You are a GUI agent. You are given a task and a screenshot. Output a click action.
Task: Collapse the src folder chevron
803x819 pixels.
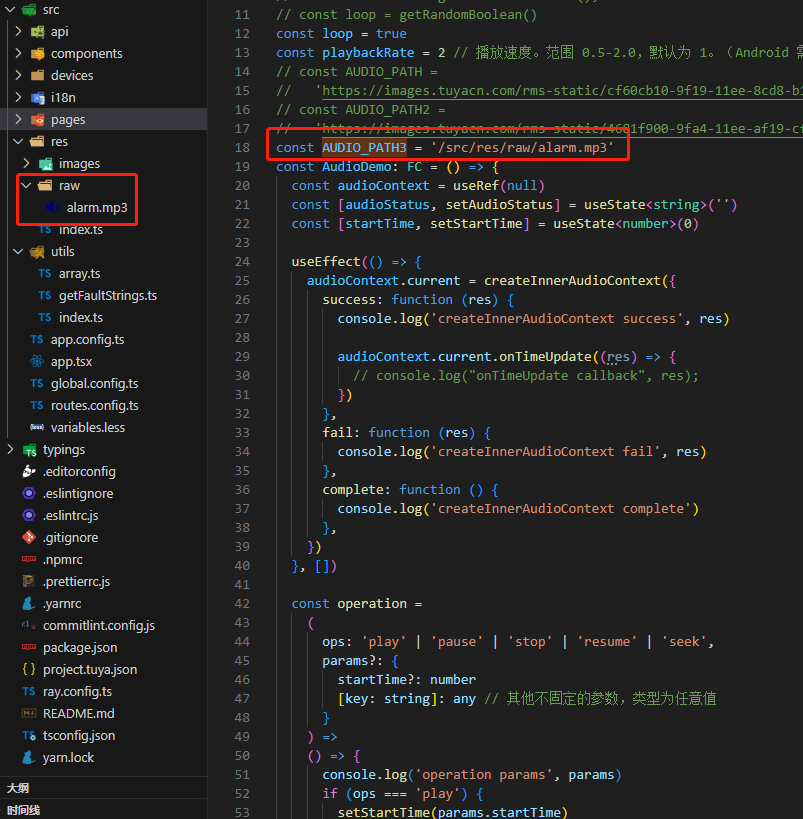(10, 9)
